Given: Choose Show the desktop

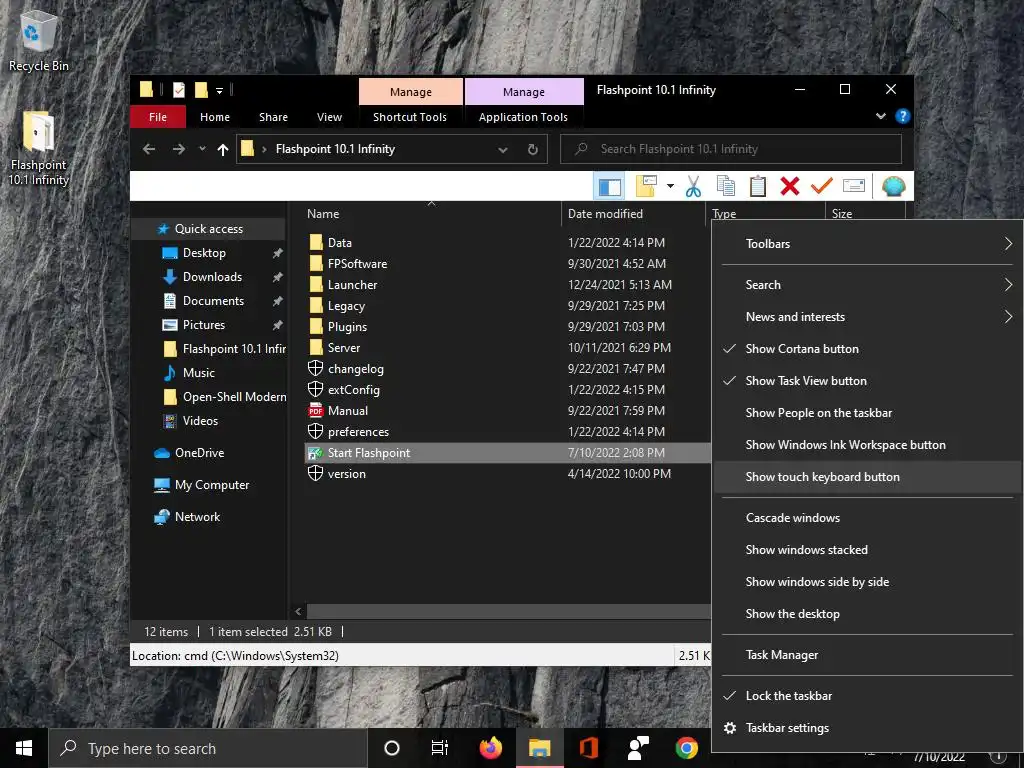Looking at the screenshot, I should pyautogui.click(x=867, y=614).
